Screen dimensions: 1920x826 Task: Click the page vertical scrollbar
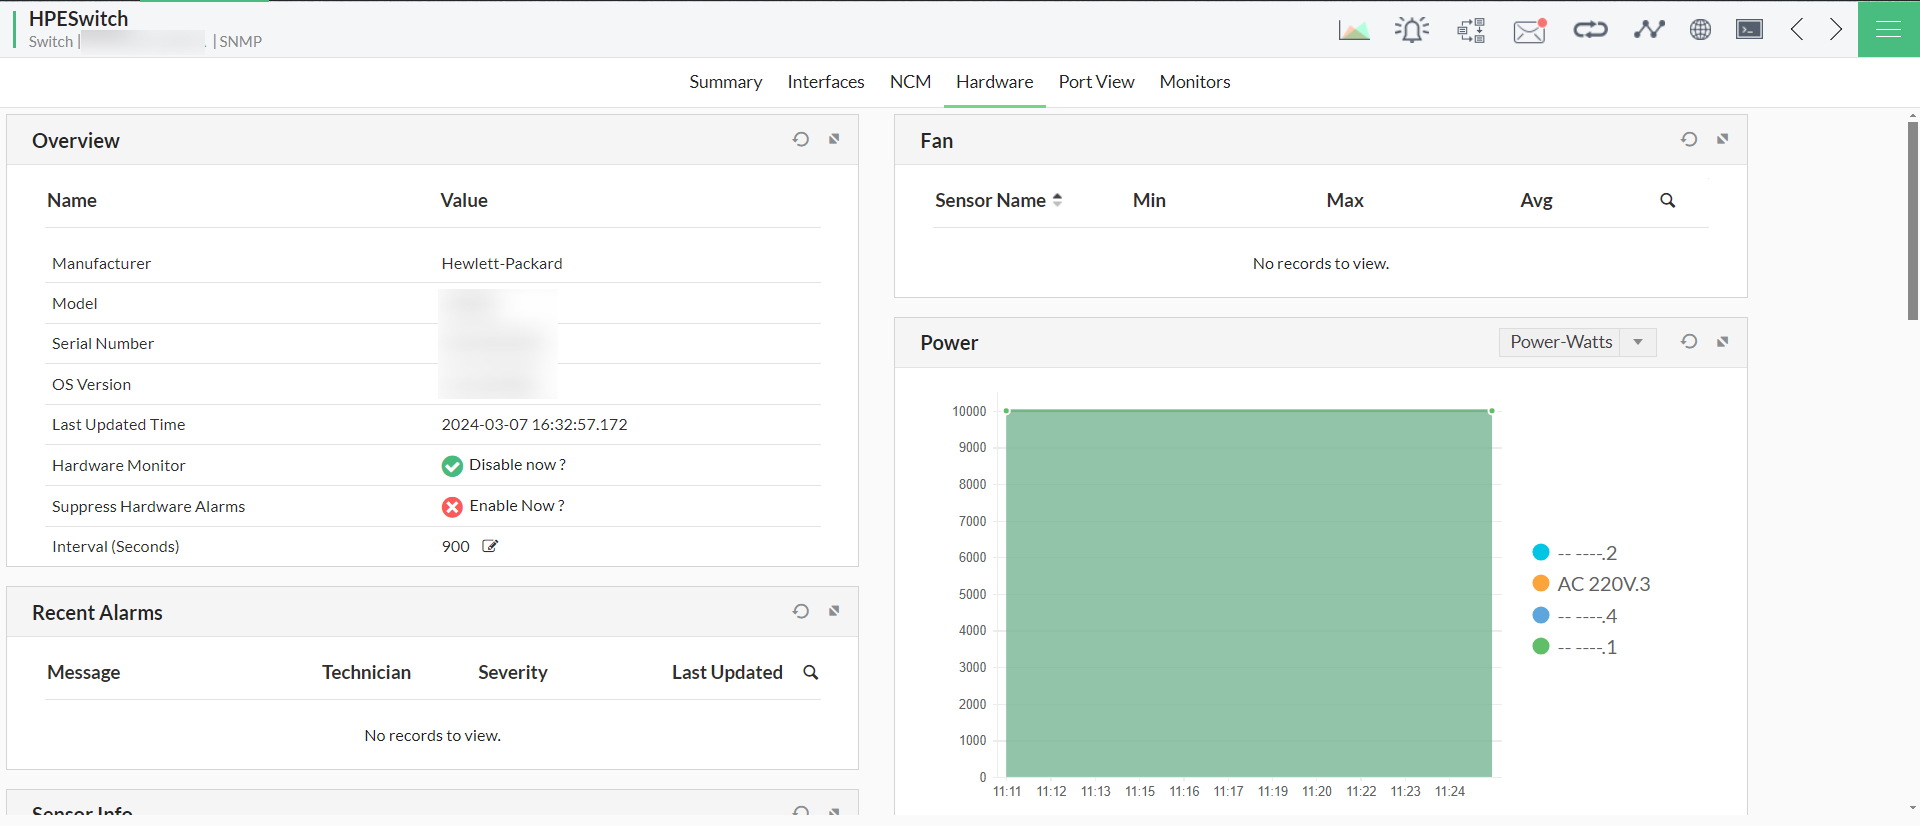click(1912, 220)
